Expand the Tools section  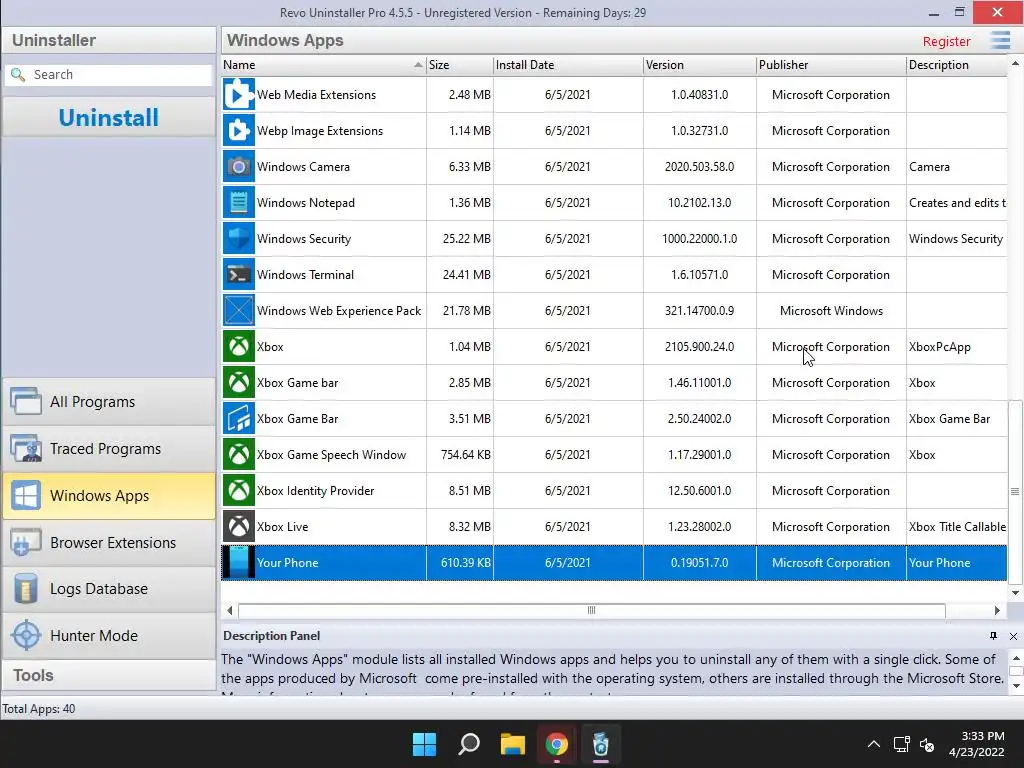pyautogui.click(x=108, y=675)
